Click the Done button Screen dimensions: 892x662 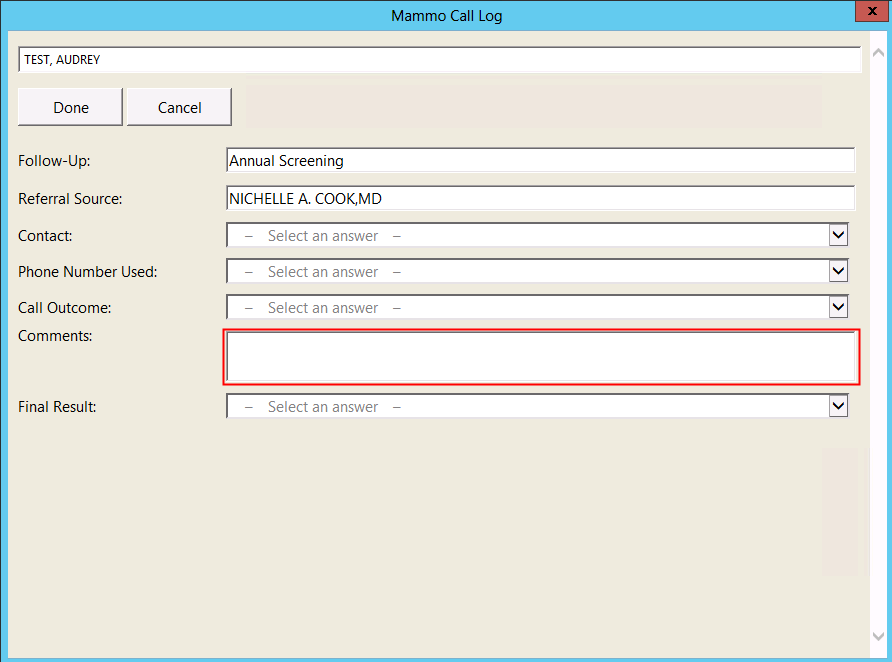click(x=70, y=107)
